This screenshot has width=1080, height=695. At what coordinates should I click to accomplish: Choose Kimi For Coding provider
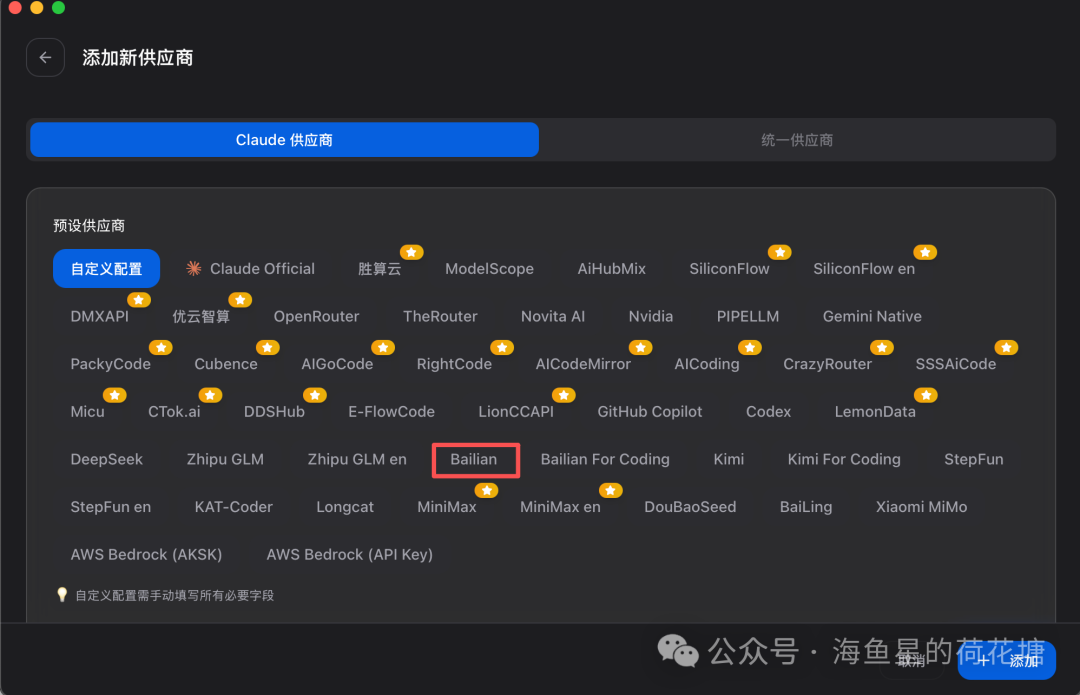pos(844,459)
